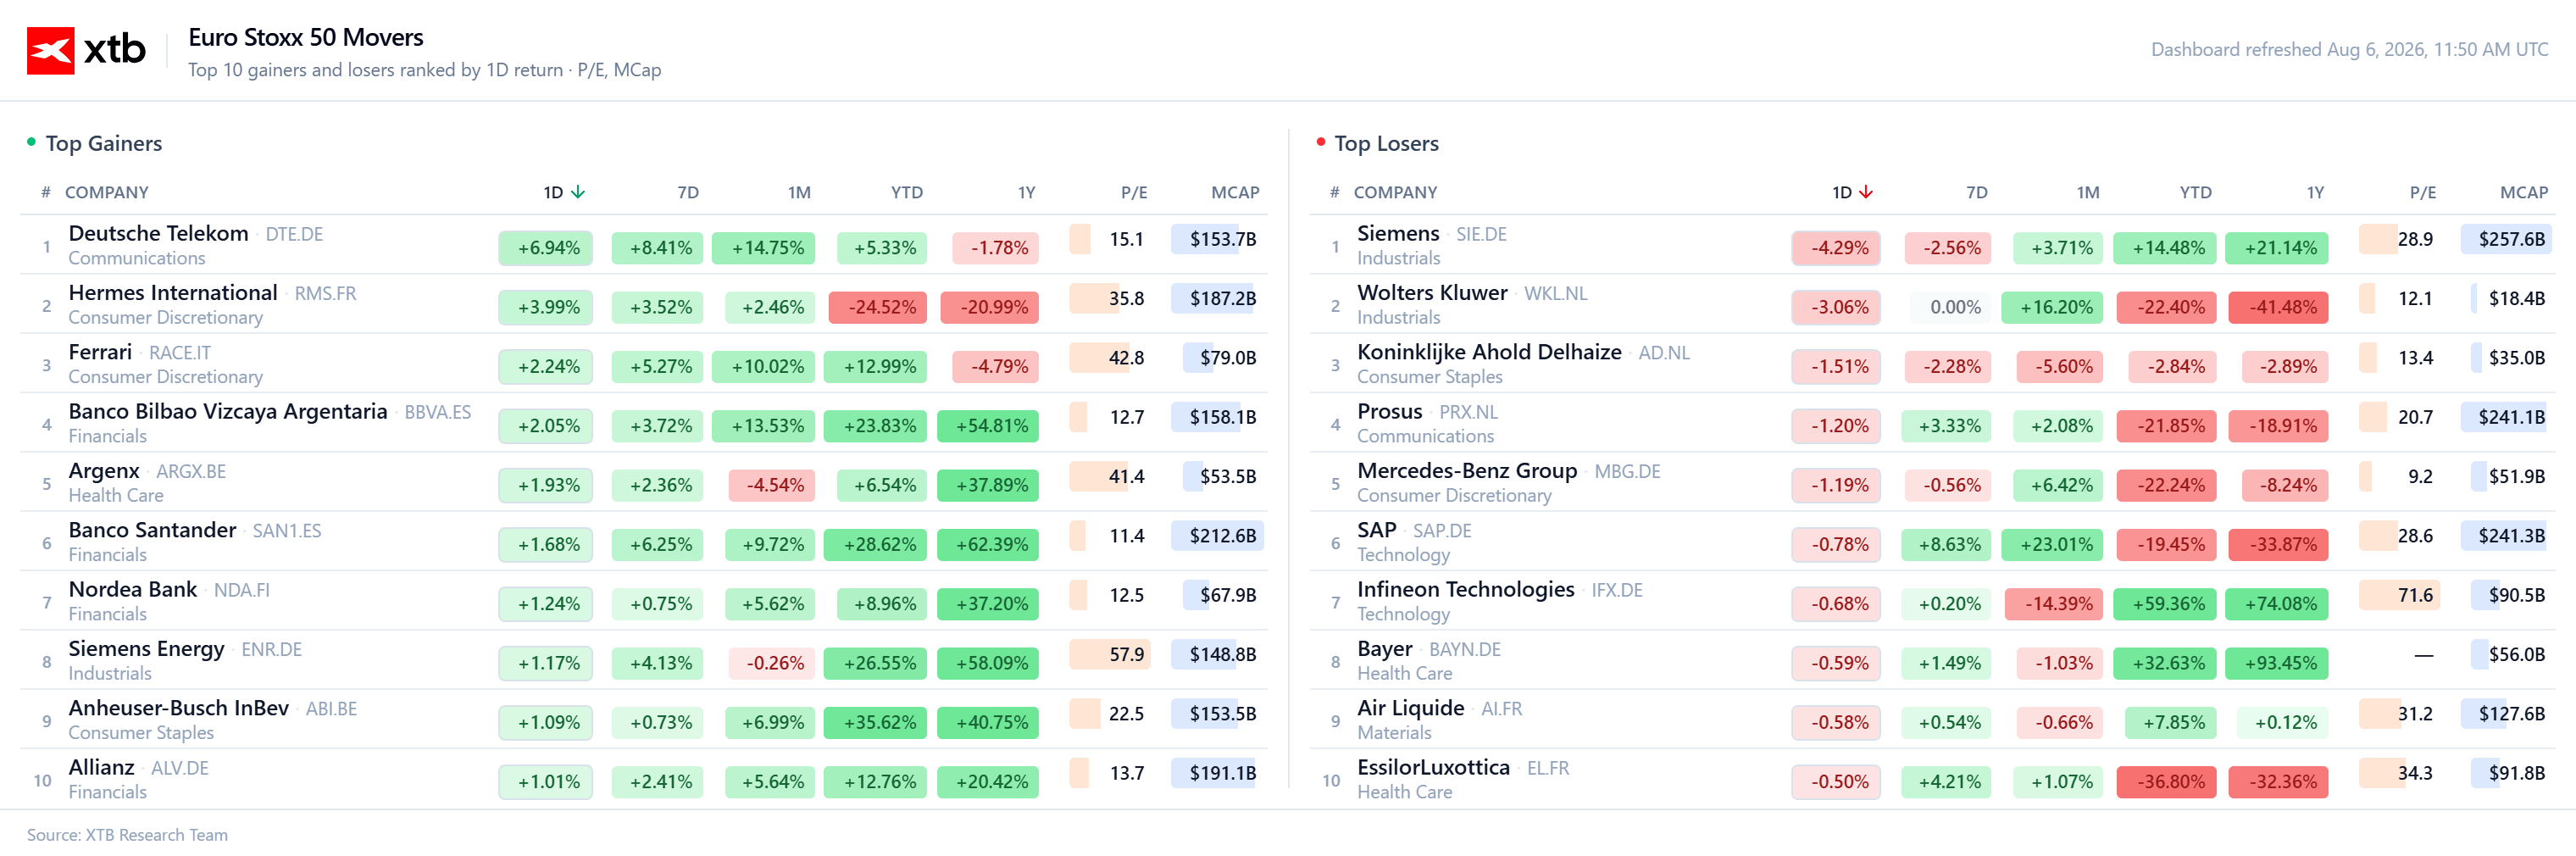Open the Deutsche Telekom company row
2576x856 pixels.
tap(644, 245)
